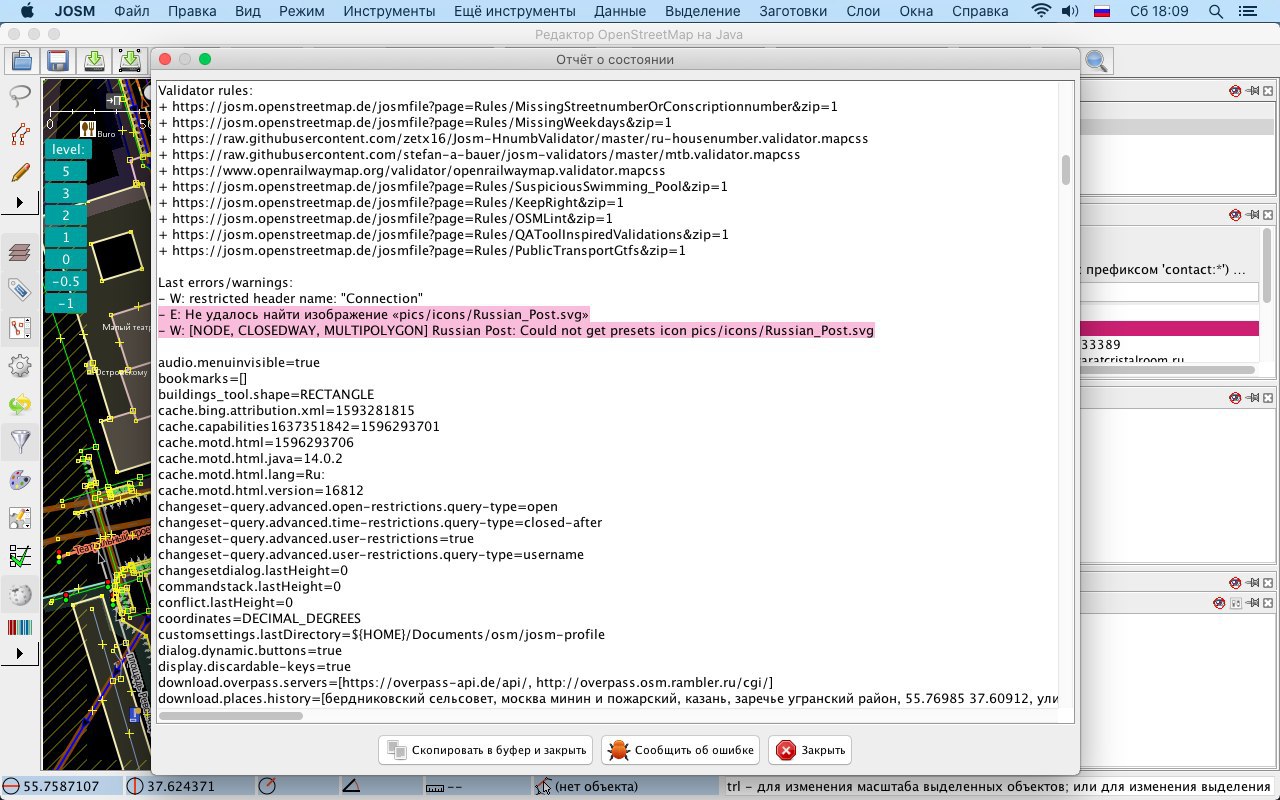Click the Save floppy disk icon
1280x800 pixels.
pyautogui.click(x=57, y=61)
